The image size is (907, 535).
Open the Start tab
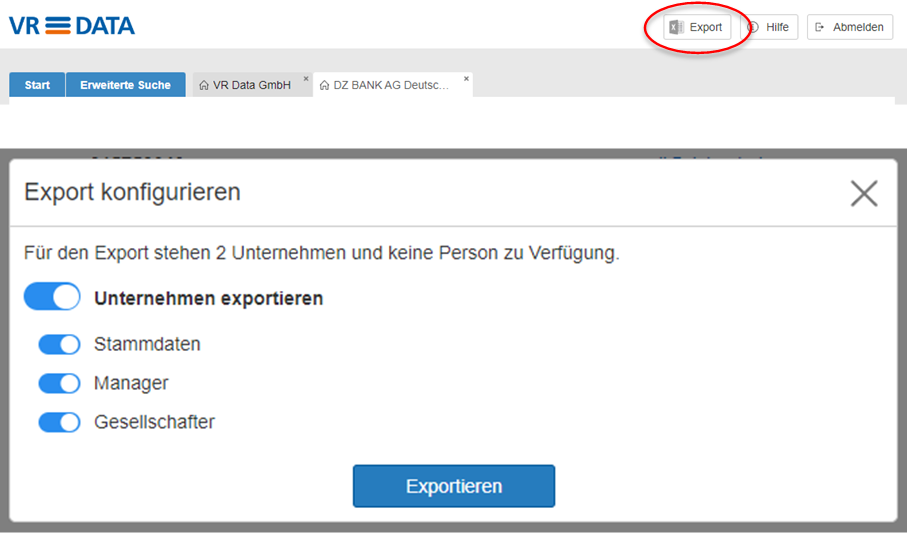point(37,85)
